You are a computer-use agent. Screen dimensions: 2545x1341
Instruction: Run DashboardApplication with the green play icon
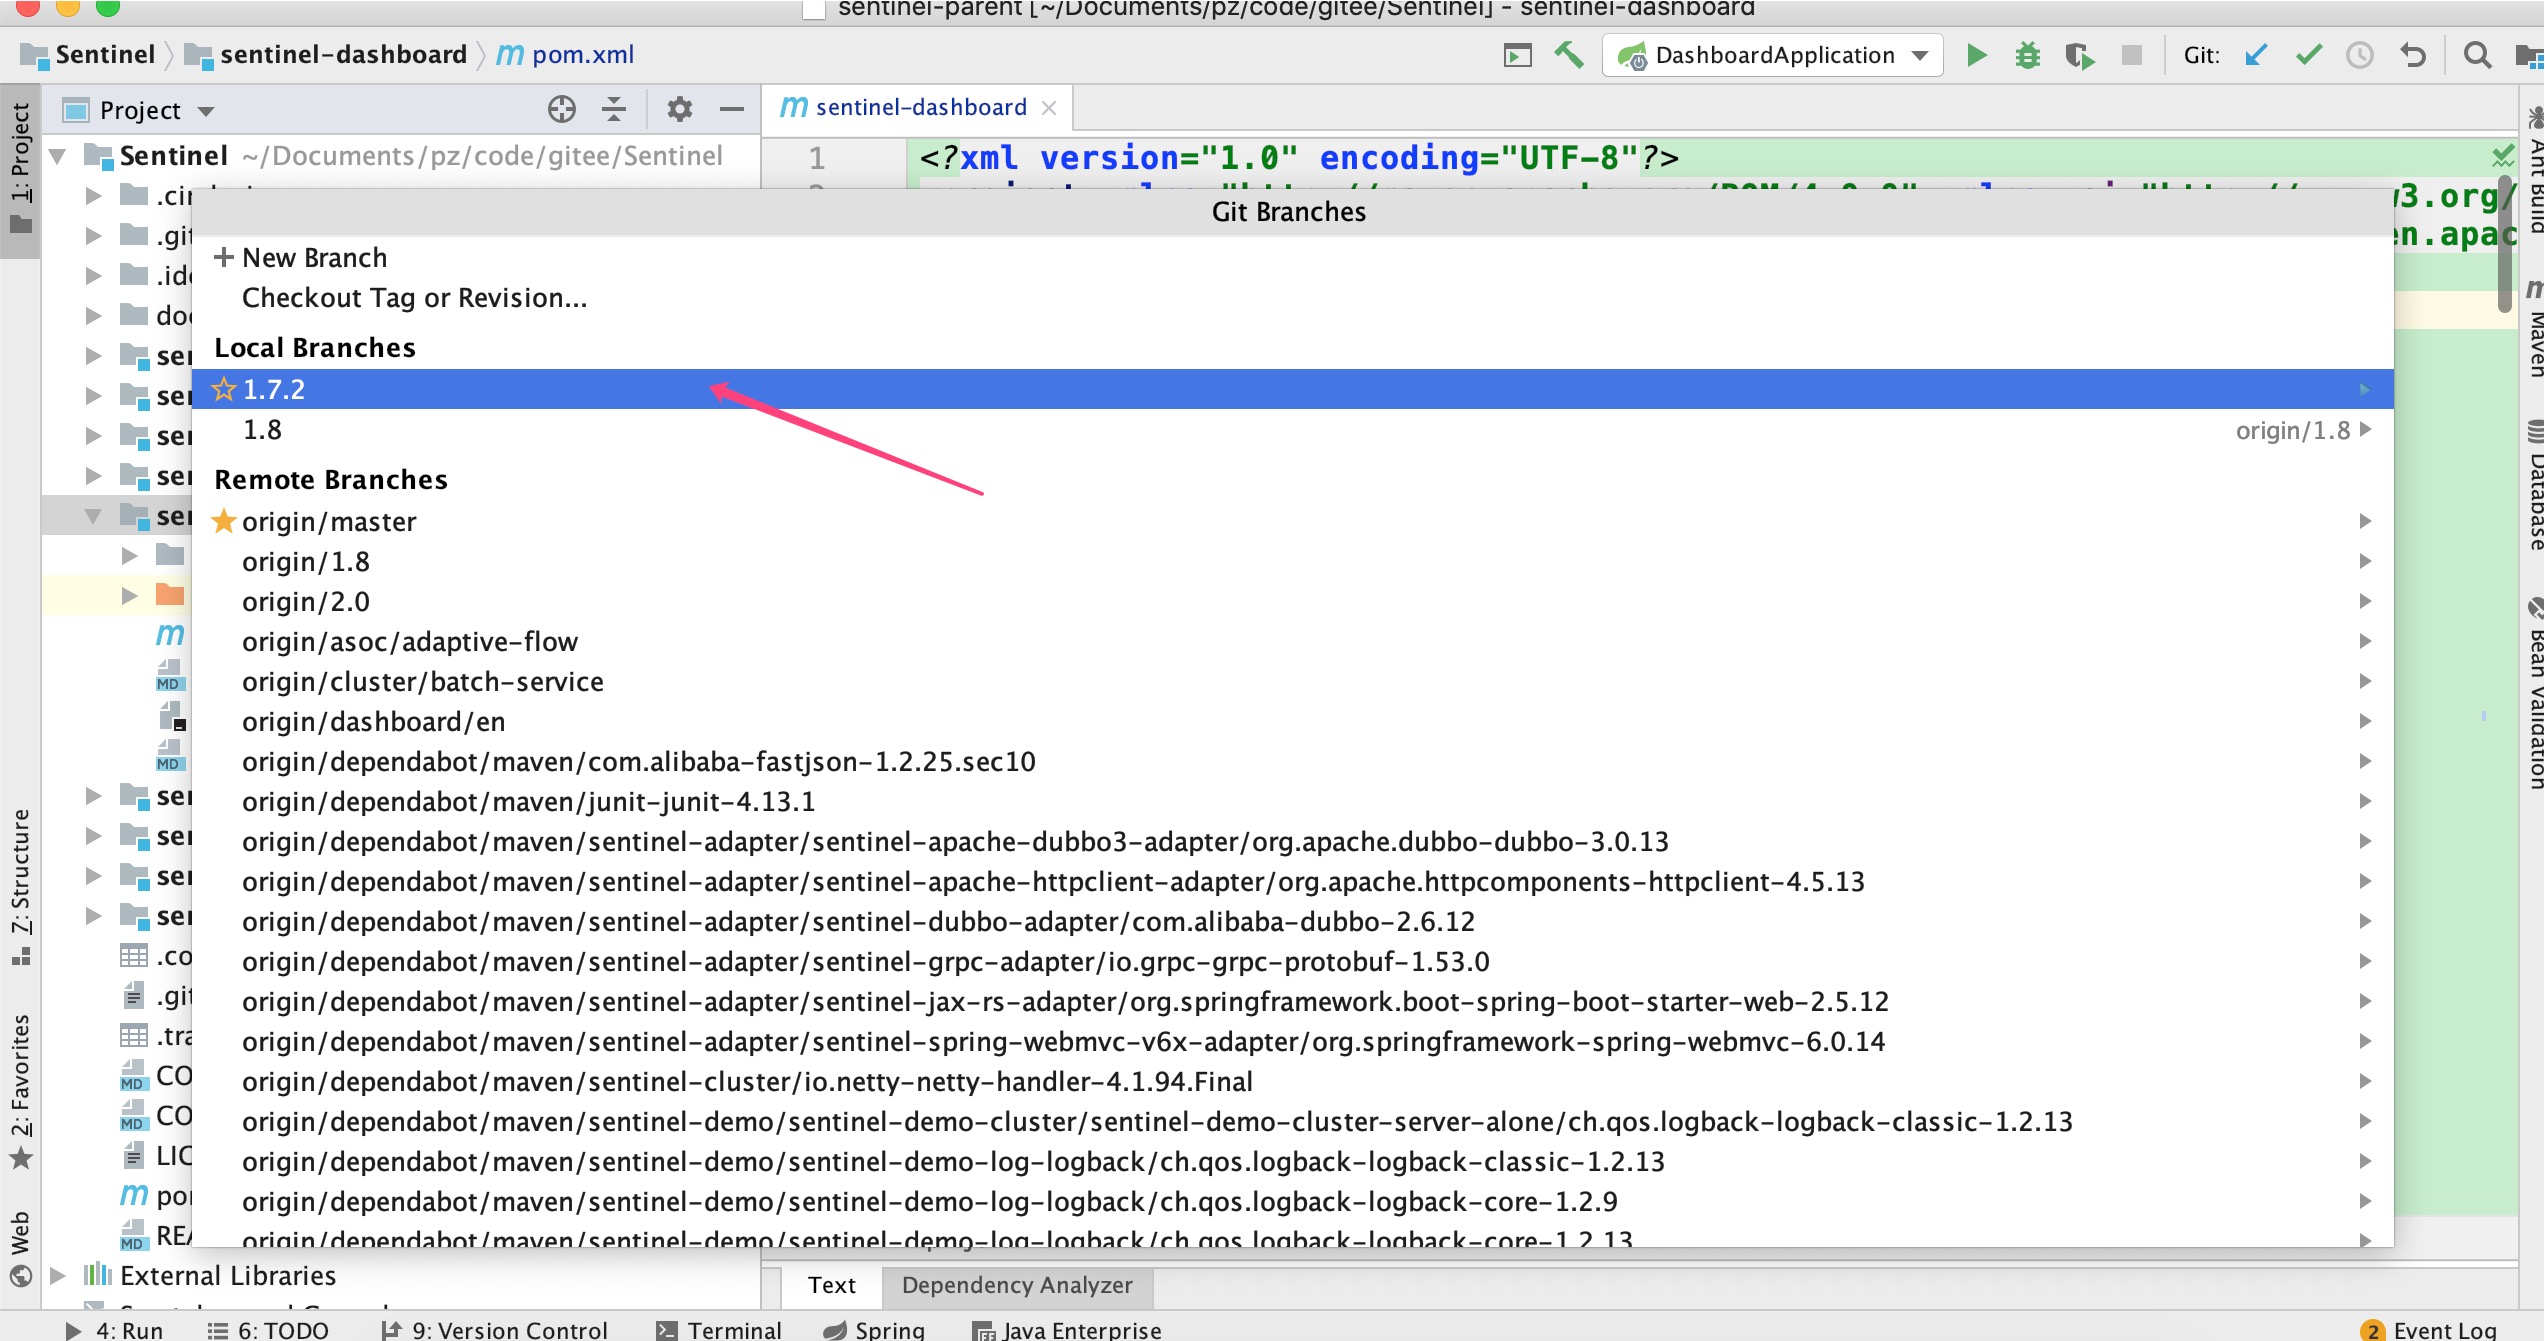(x=1976, y=55)
